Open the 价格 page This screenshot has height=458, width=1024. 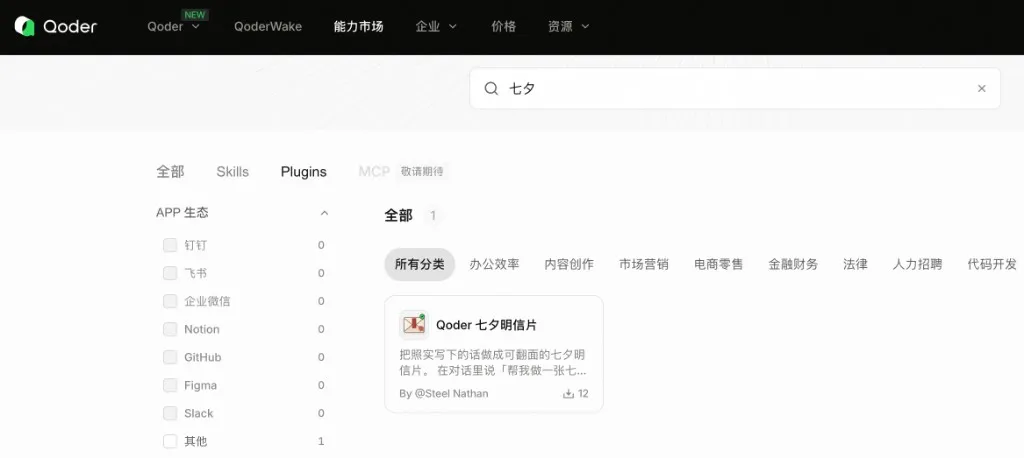[504, 27]
